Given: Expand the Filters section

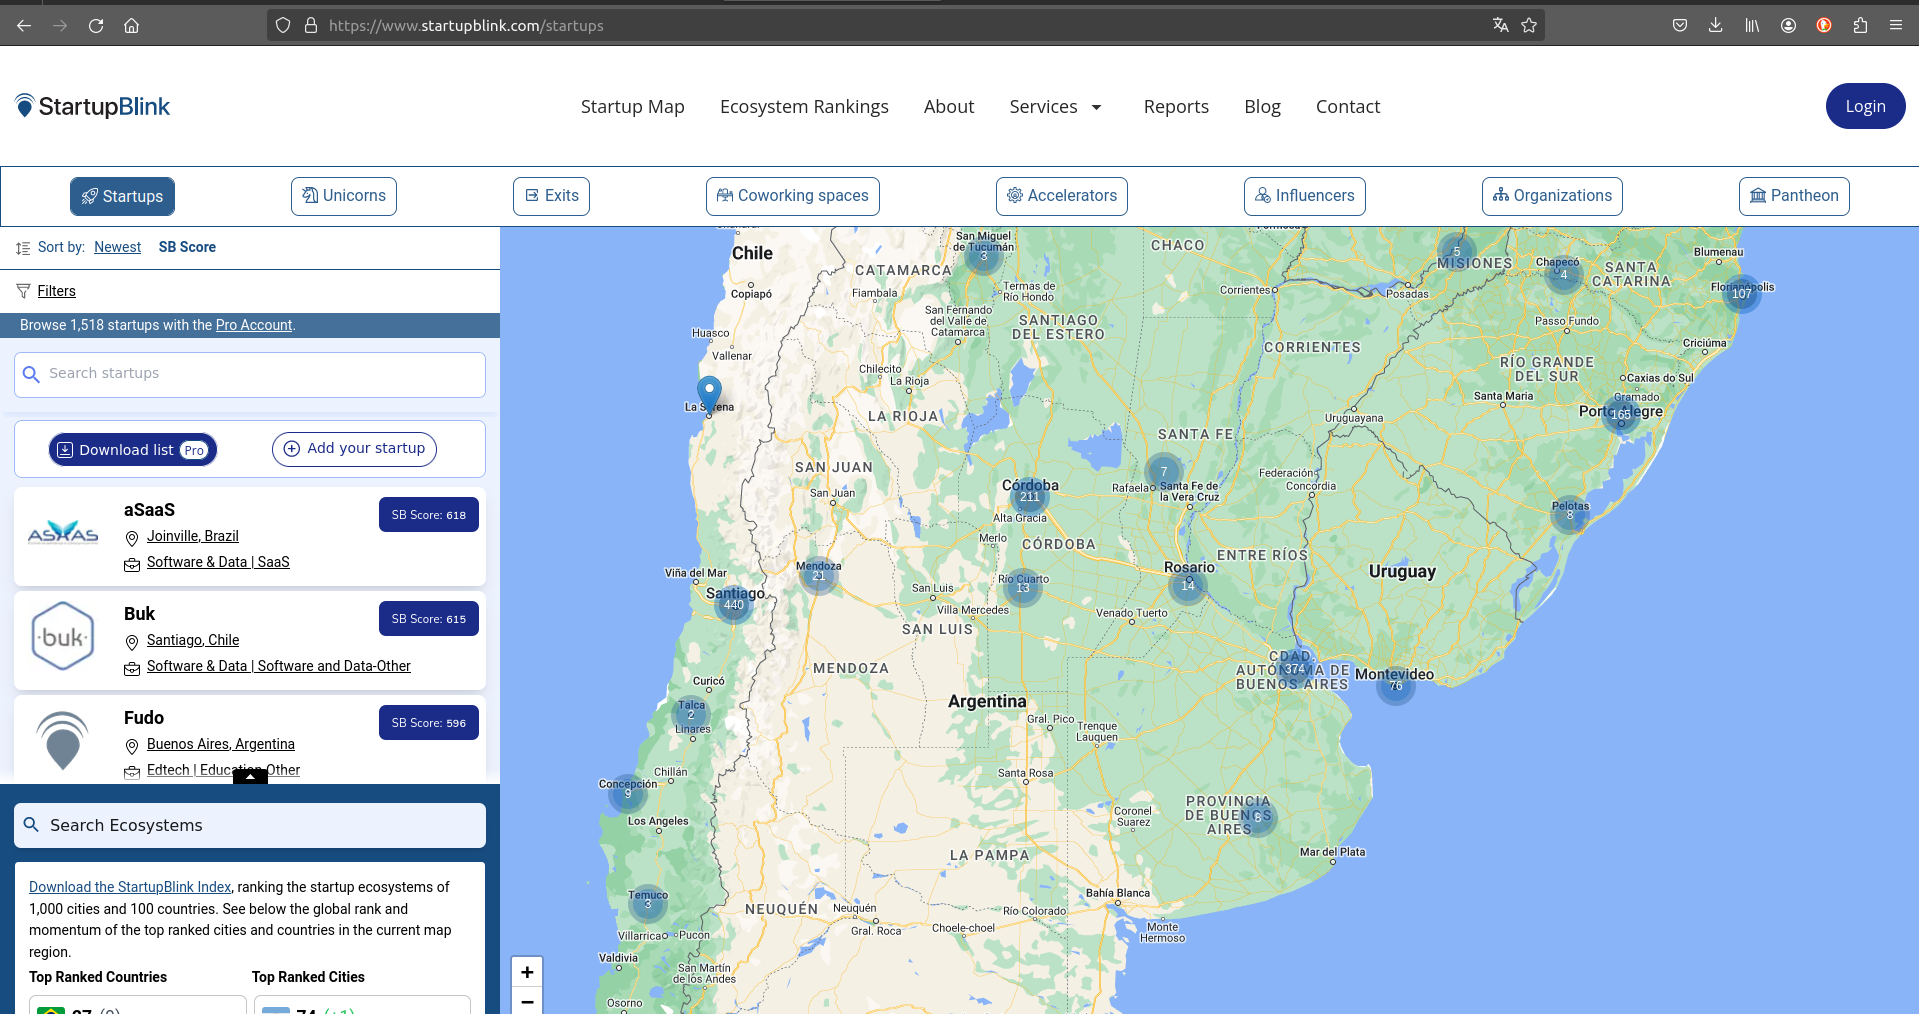Looking at the screenshot, I should 56,291.
